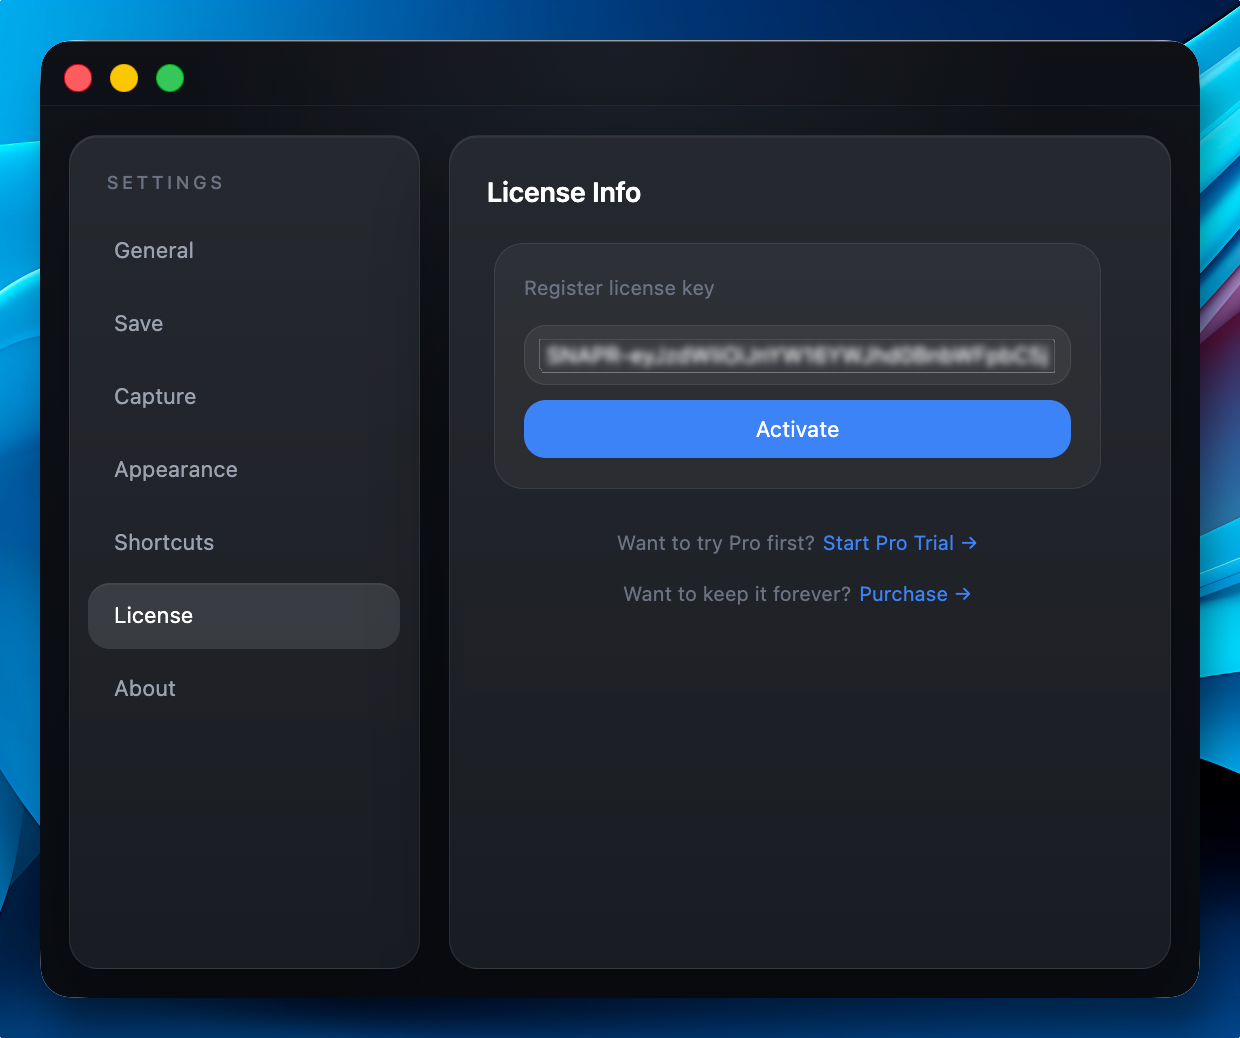Minimize the window using the yellow button
This screenshot has height=1038, width=1240.
pos(124,78)
